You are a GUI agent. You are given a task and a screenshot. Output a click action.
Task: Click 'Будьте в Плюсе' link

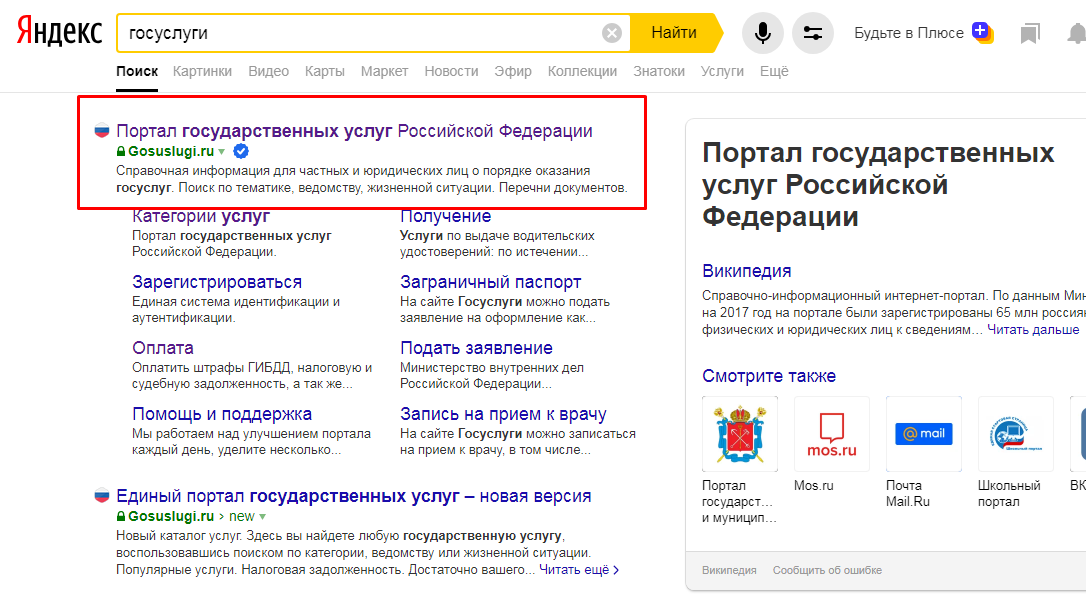click(x=909, y=33)
